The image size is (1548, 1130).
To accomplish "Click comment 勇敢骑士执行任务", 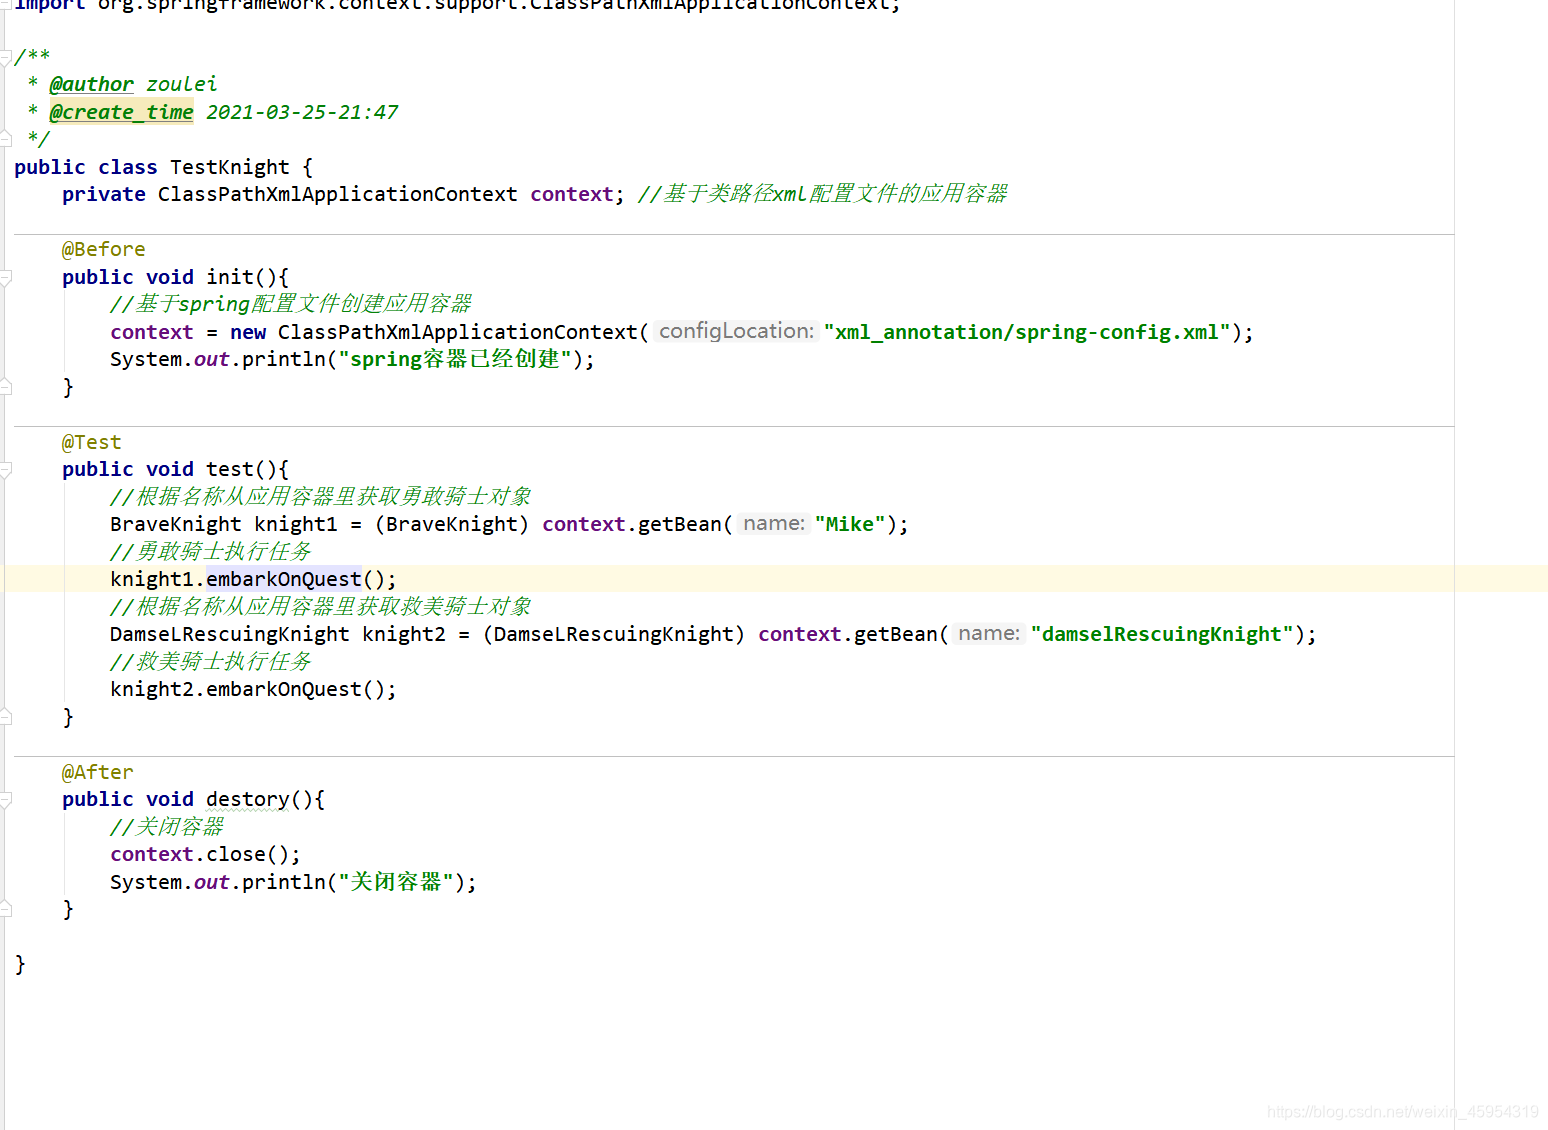I will point(211,552).
